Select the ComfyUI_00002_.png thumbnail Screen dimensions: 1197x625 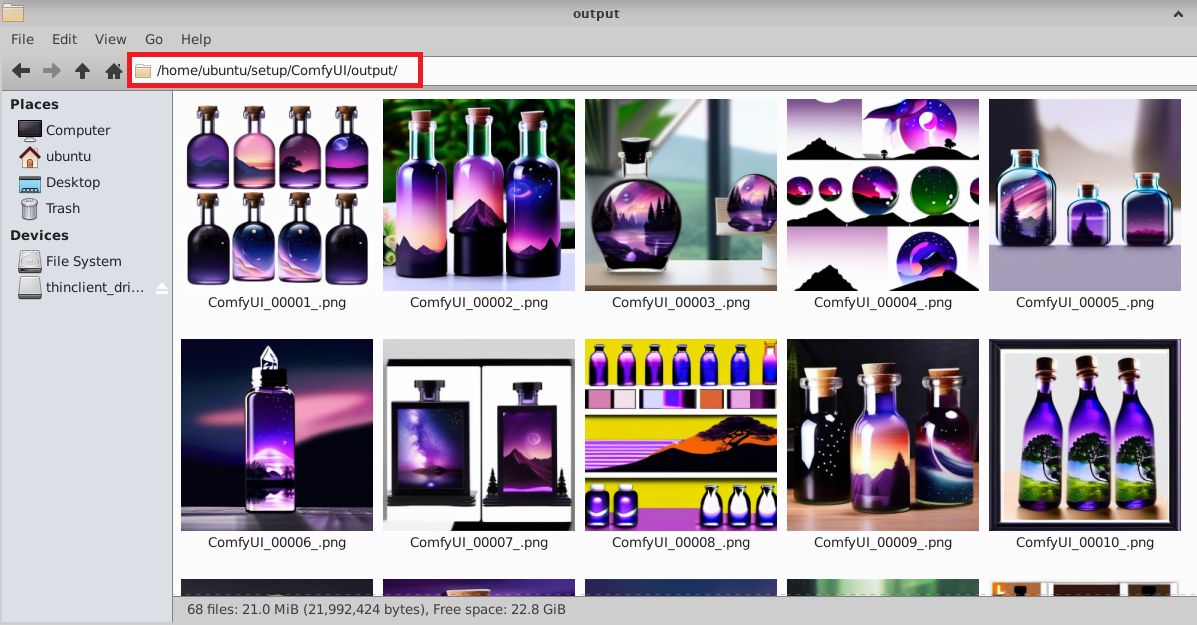[479, 195]
